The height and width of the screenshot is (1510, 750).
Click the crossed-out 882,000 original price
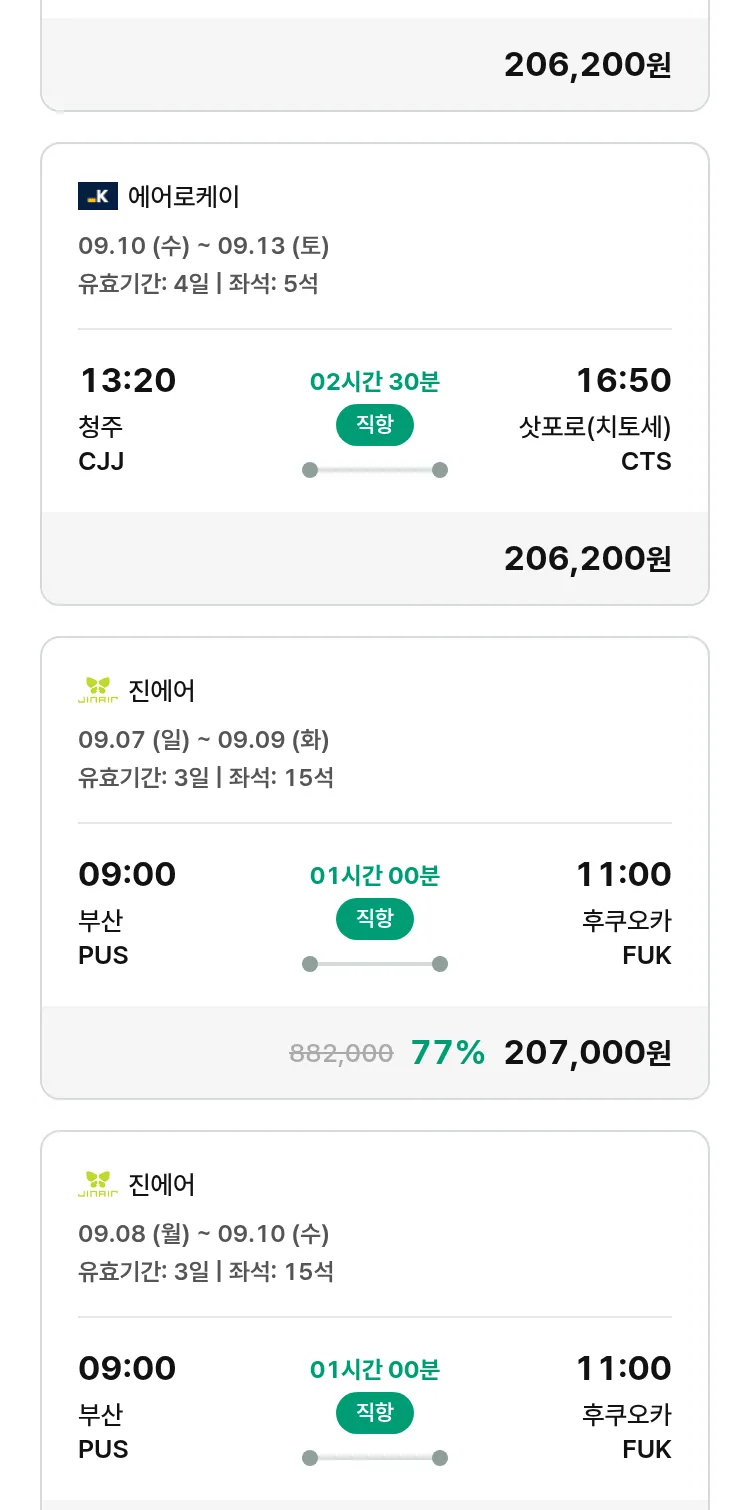point(341,1053)
